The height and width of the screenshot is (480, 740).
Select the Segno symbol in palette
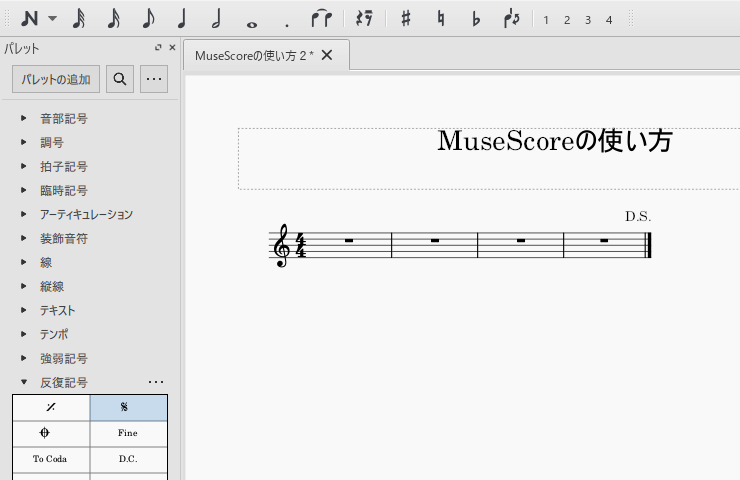(x=129, y=407)
